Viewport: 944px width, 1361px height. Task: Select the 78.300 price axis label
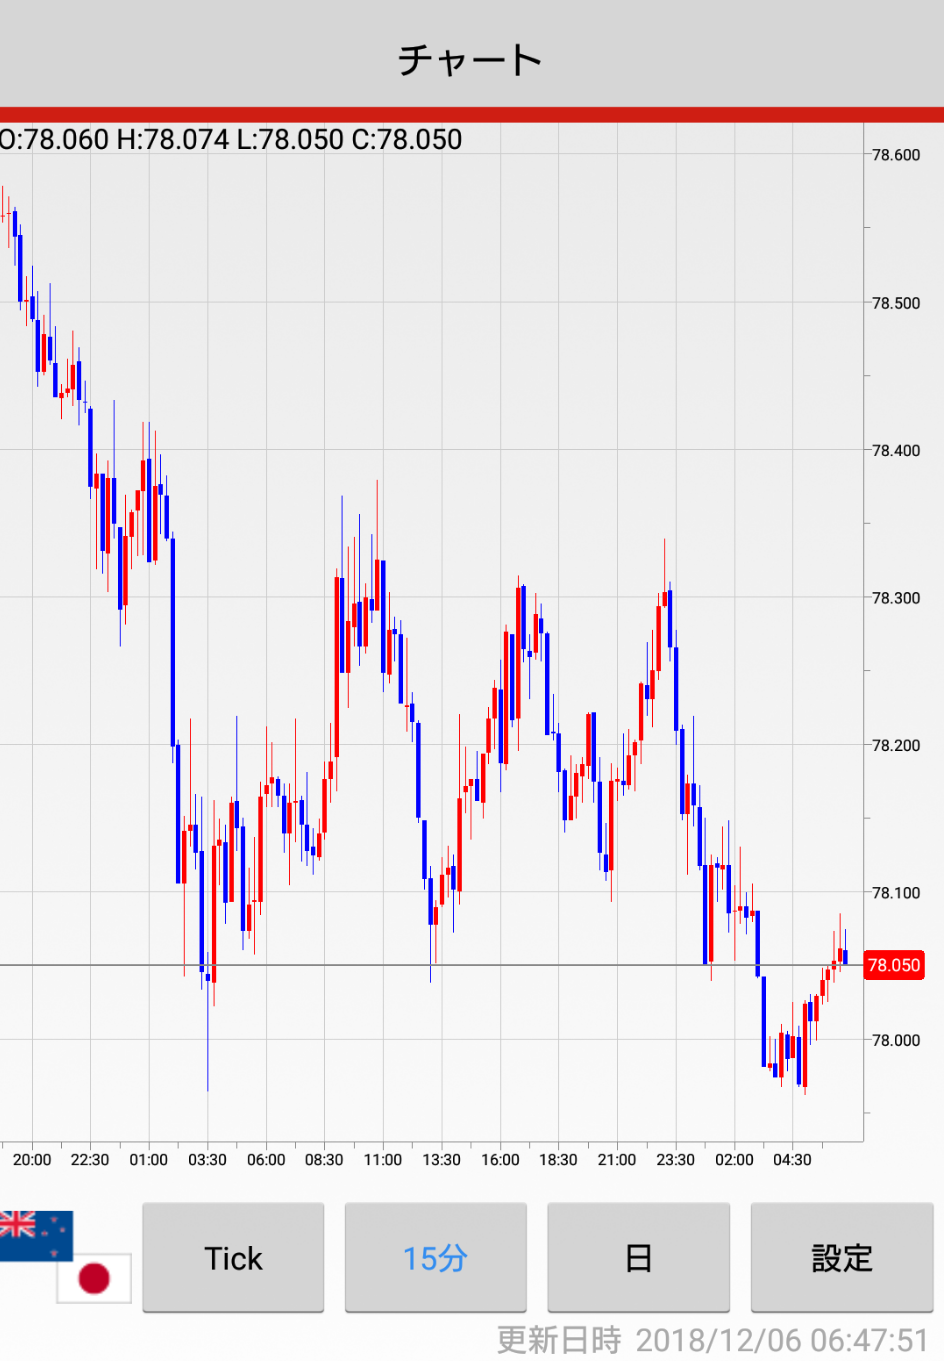click(895, 598)
